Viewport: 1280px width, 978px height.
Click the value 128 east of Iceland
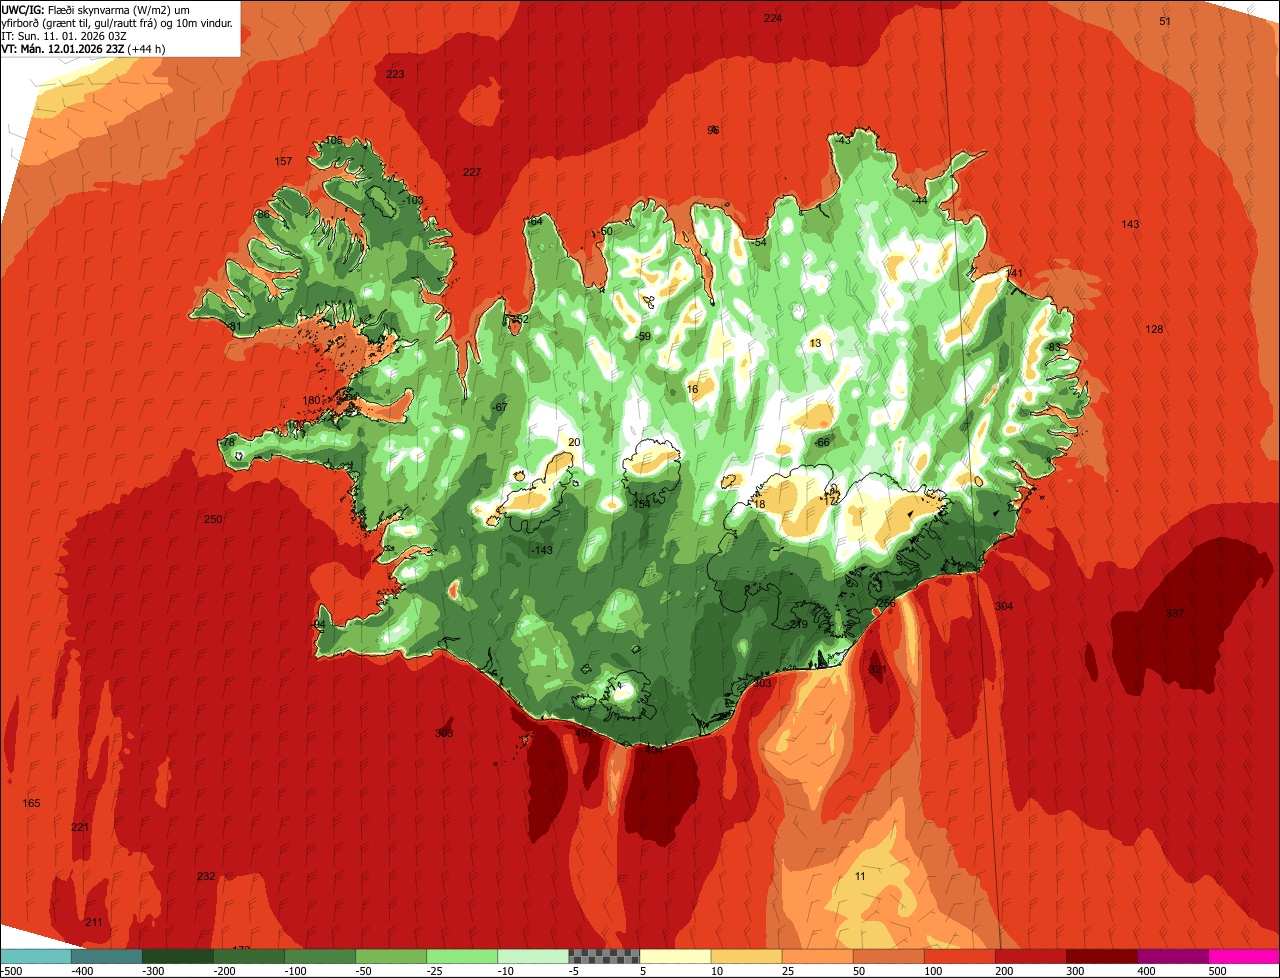(1155, 329)
